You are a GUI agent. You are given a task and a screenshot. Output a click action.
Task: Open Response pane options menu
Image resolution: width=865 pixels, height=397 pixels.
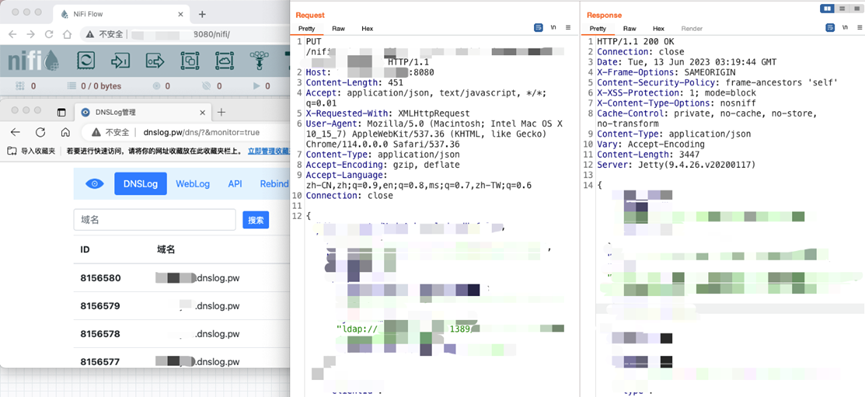click(x=858, y=28)
